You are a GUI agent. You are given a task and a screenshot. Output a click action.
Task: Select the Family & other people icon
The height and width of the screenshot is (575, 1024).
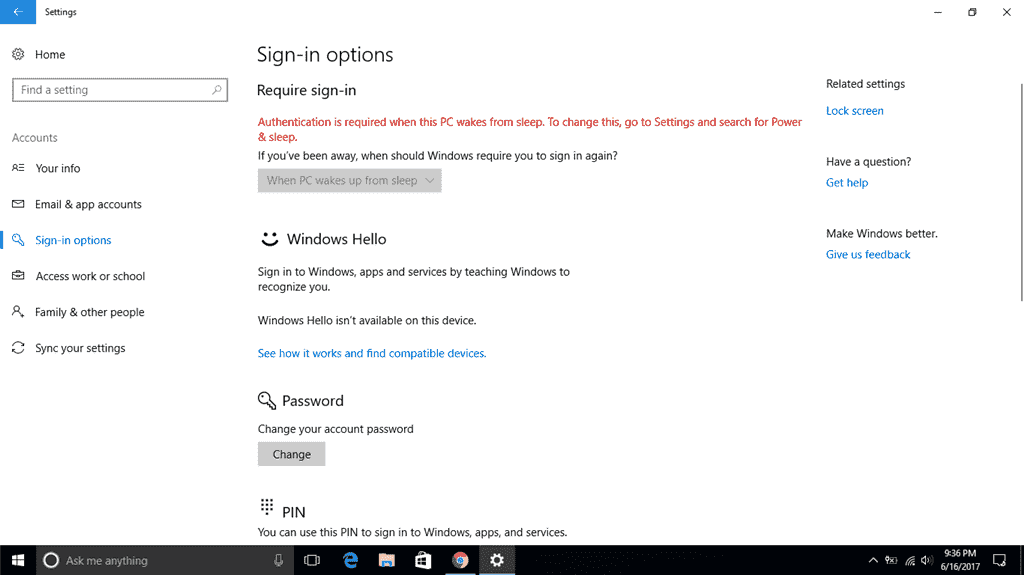pyautogui.click(x=18, y=312)
